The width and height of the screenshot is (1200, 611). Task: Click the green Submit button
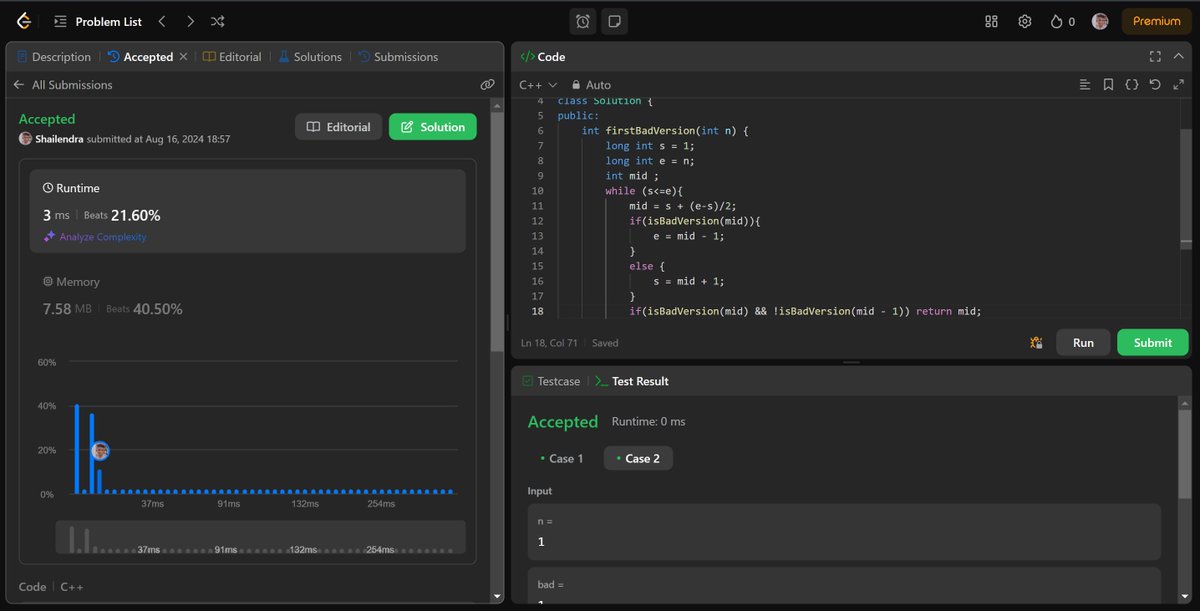pyautogui.click(x=1152, y=342)
